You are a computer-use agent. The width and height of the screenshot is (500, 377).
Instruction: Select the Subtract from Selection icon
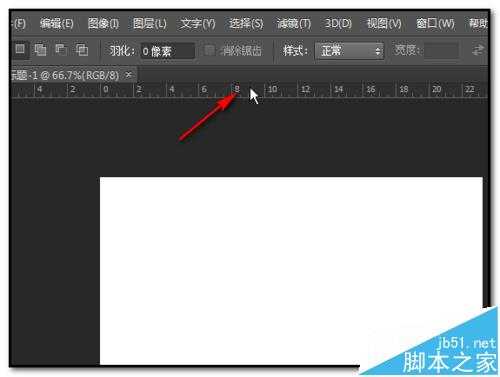61,50
